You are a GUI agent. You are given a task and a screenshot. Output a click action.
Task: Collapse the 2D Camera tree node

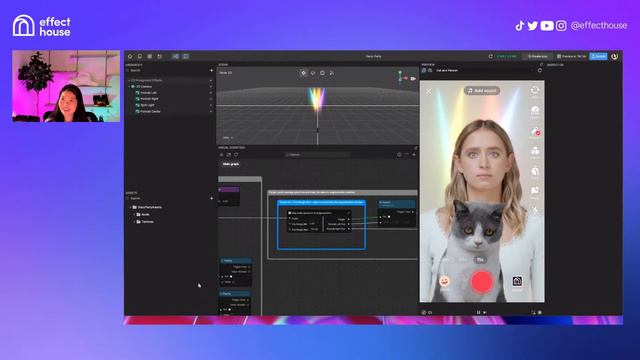pyautogui.click(x=129, y=87)
